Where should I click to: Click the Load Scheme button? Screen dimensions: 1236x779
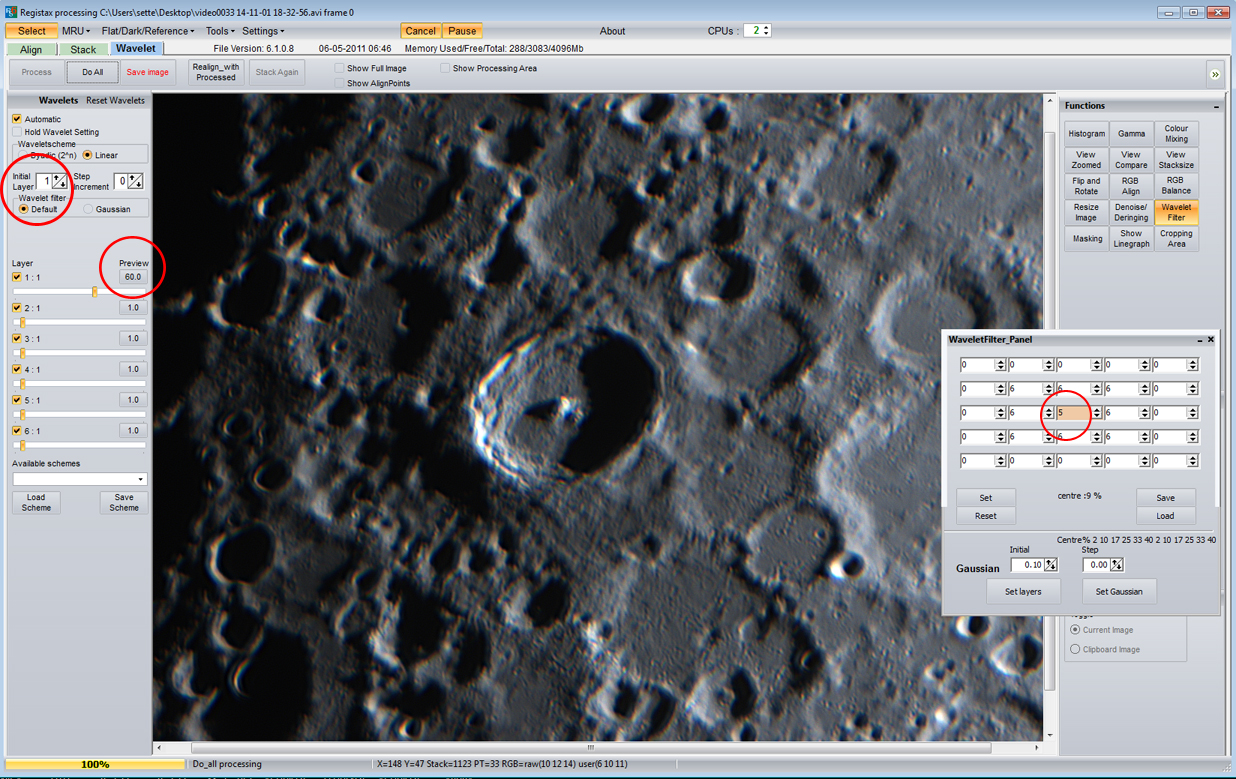36,502
